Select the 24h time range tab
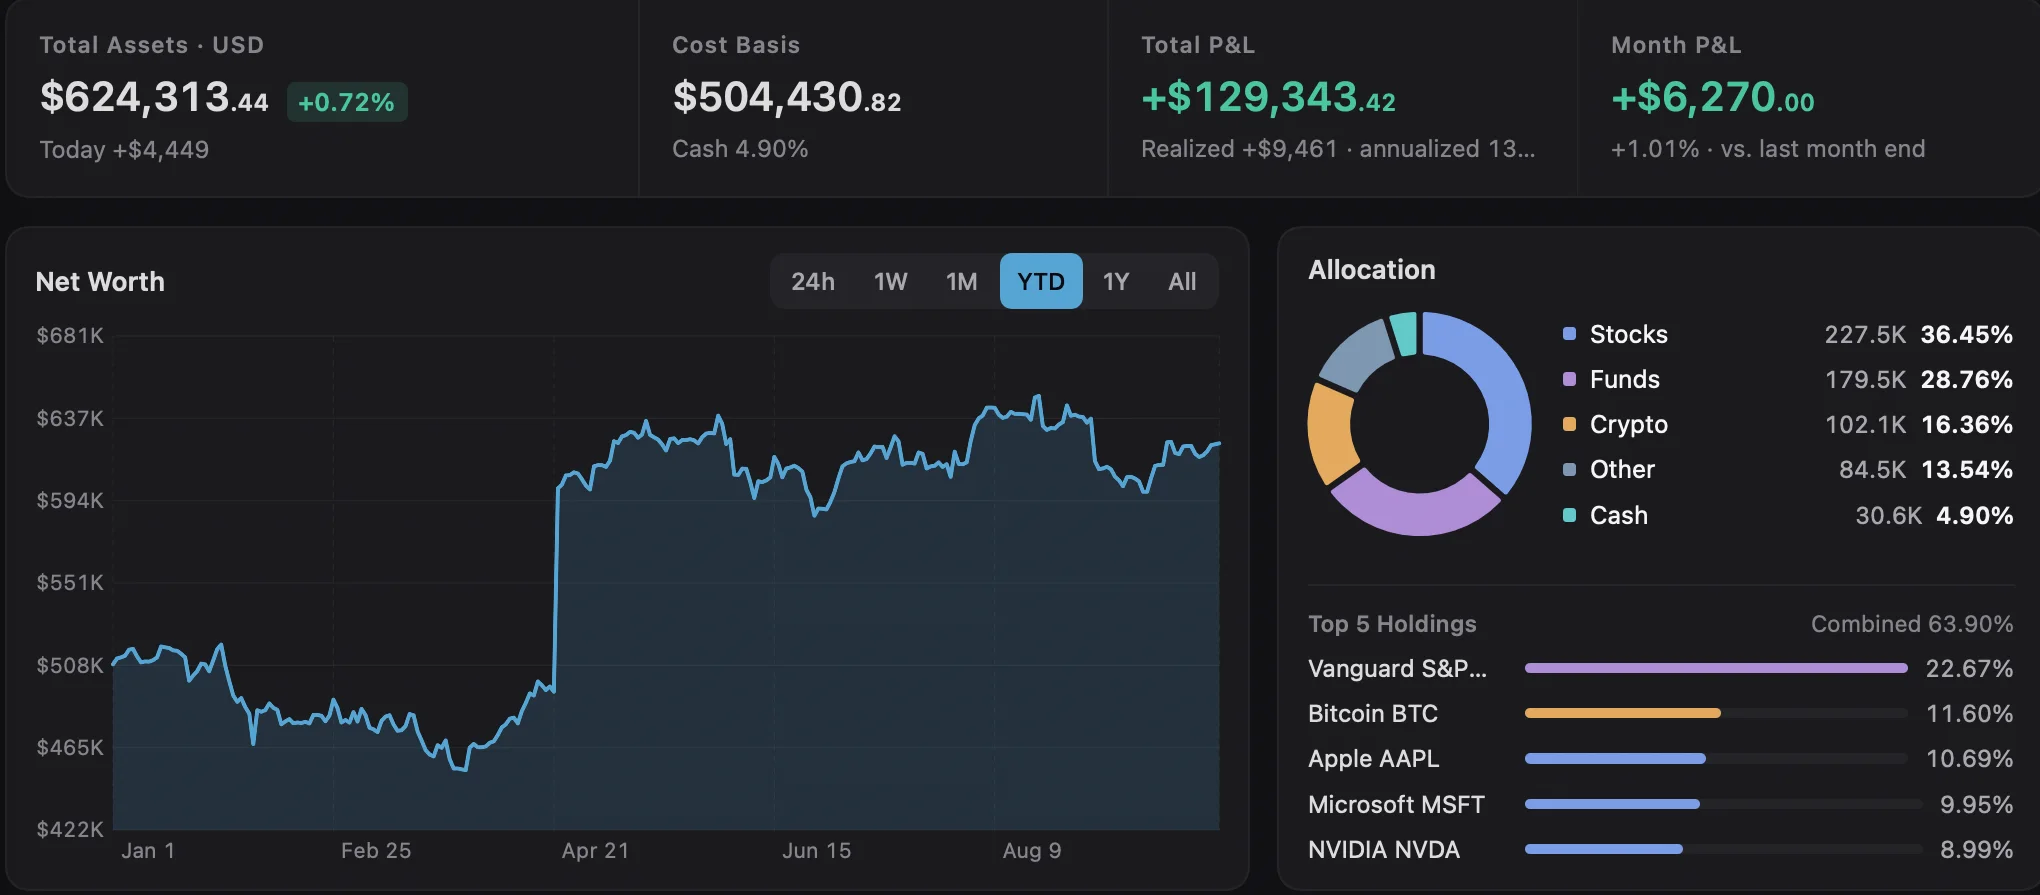Image resolution: width=2040 pixels, height=895 pixels. pos(813,282)
